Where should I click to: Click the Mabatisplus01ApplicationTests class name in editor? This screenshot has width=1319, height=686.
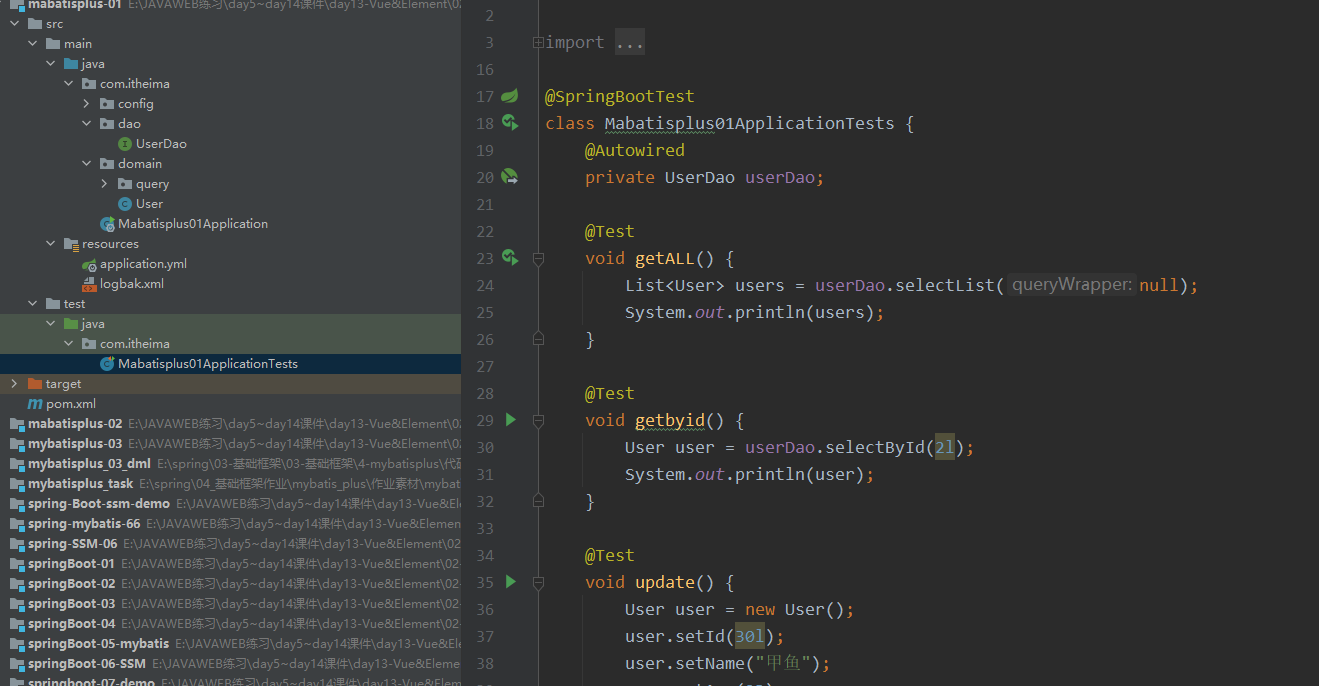pyautogui.click(x=749, y=124)
